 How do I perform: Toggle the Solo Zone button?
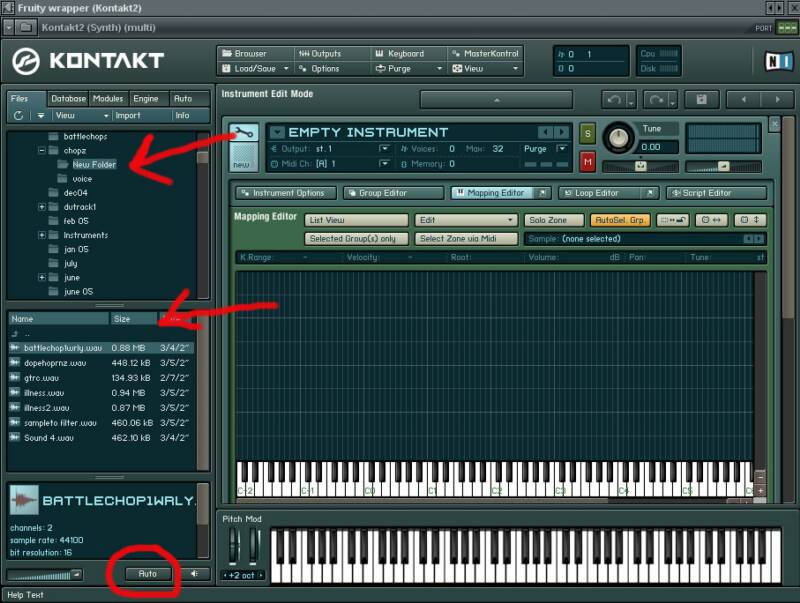point(554,220)
